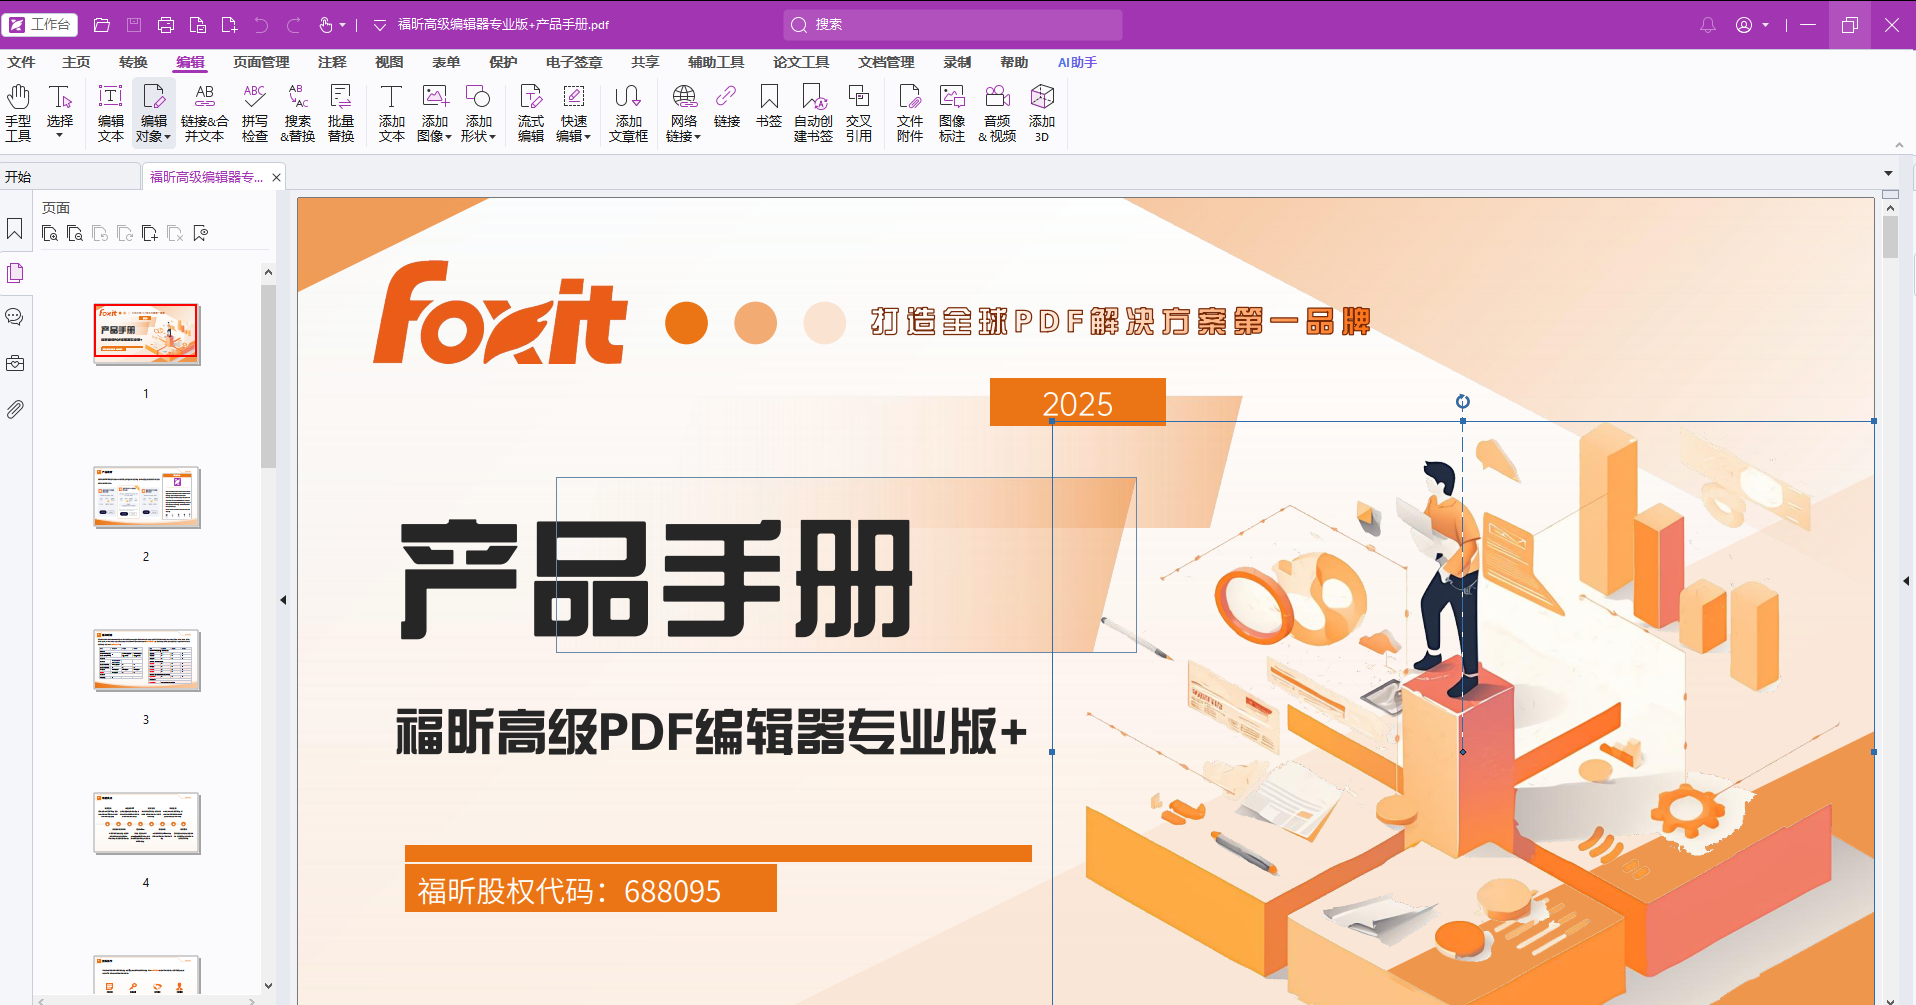Open the Pages side panel icon
The width and height of the screenshot is (1916, 1005).
tap(15, 273)
